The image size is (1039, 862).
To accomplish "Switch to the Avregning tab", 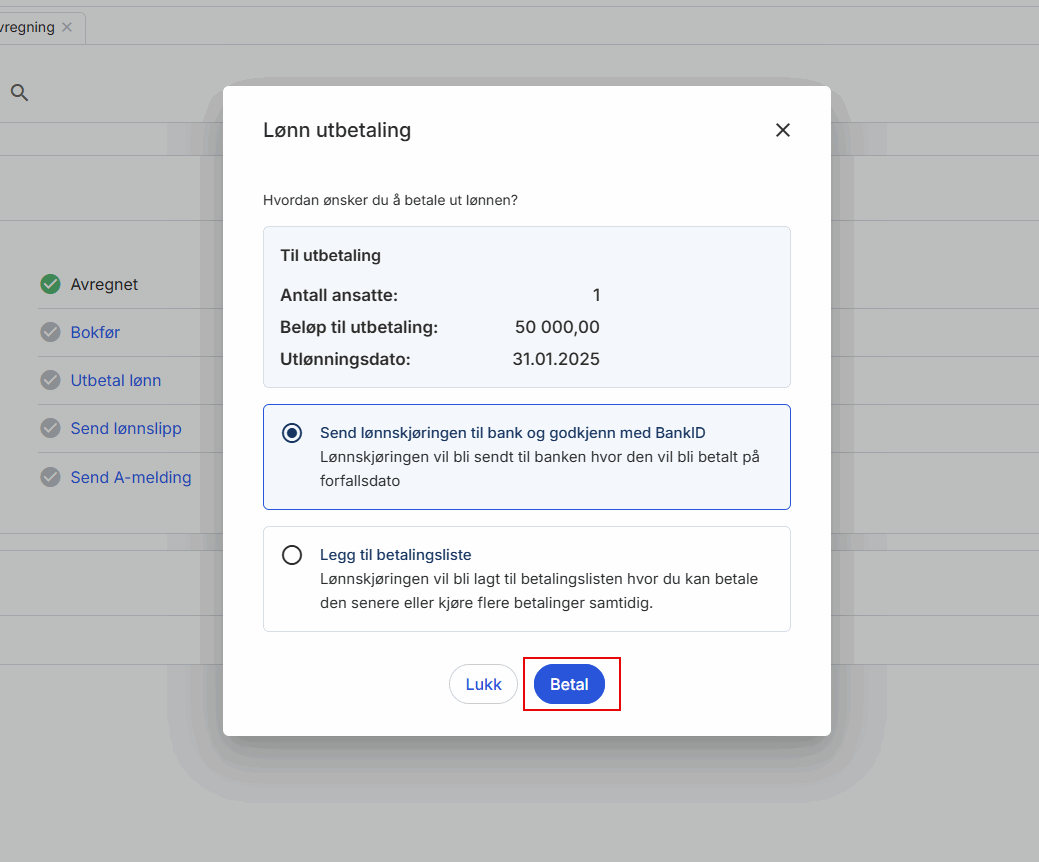I will pyautogui.click(x=27, y=27).
